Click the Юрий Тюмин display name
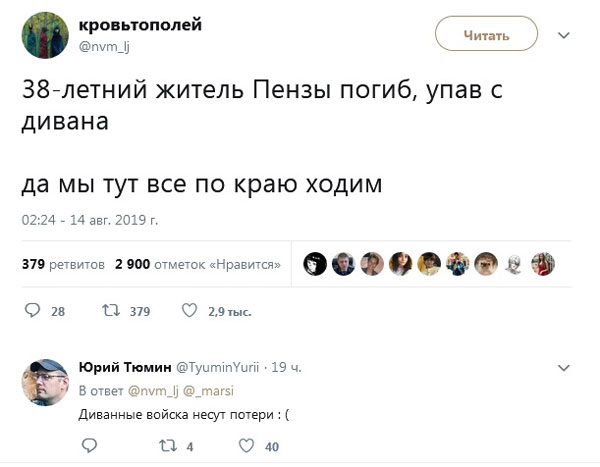This screenshot has height=467, width=600. [x=124, y=368]
